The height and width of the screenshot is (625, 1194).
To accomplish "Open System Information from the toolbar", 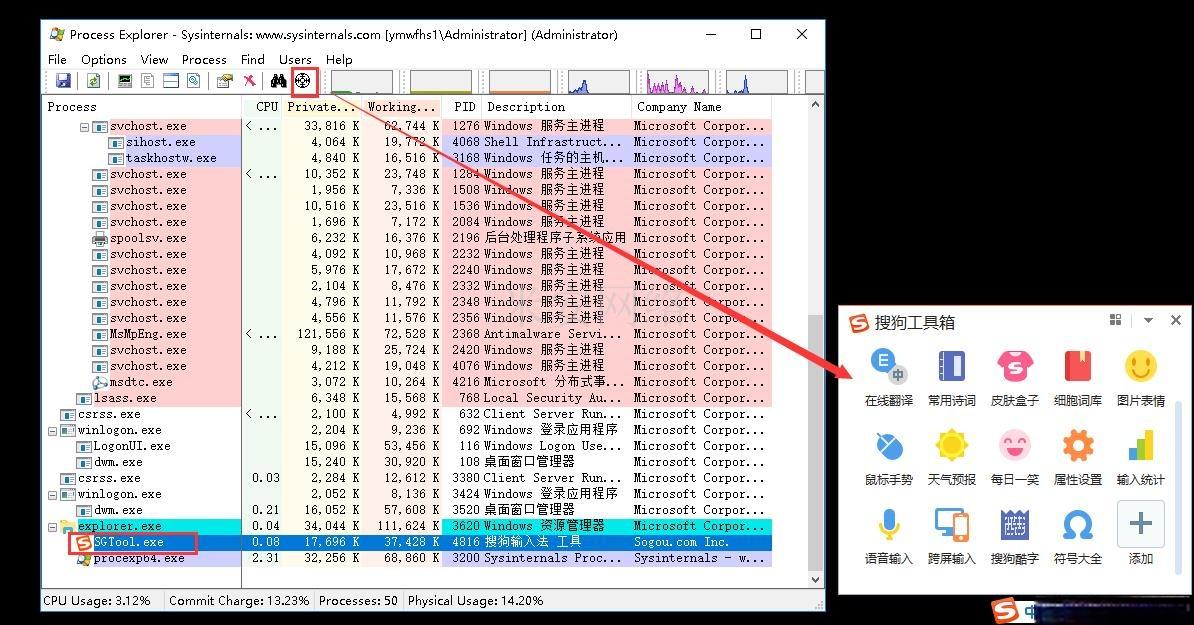I will pyautogui.click(x=125, y=81).
